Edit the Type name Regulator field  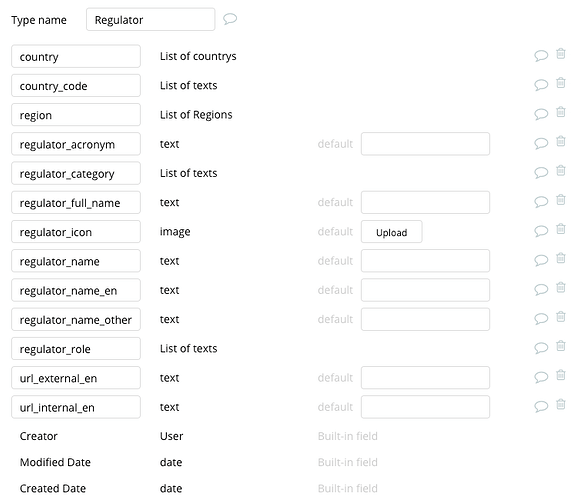point(150,20)
